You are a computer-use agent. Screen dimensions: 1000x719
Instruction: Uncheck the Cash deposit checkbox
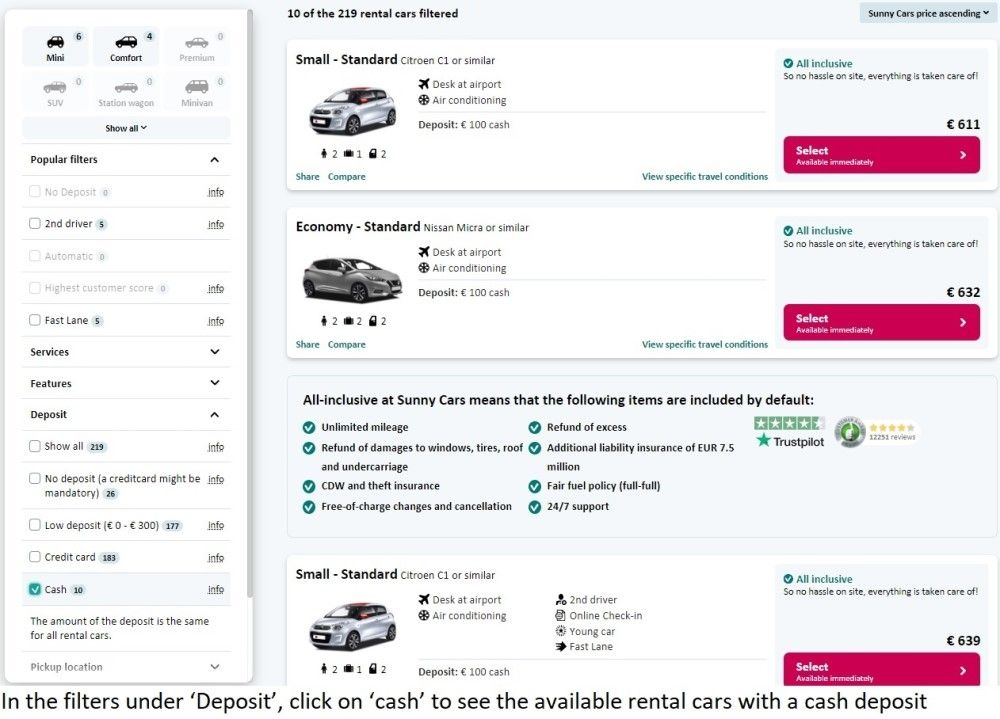(x=35, y=589)
